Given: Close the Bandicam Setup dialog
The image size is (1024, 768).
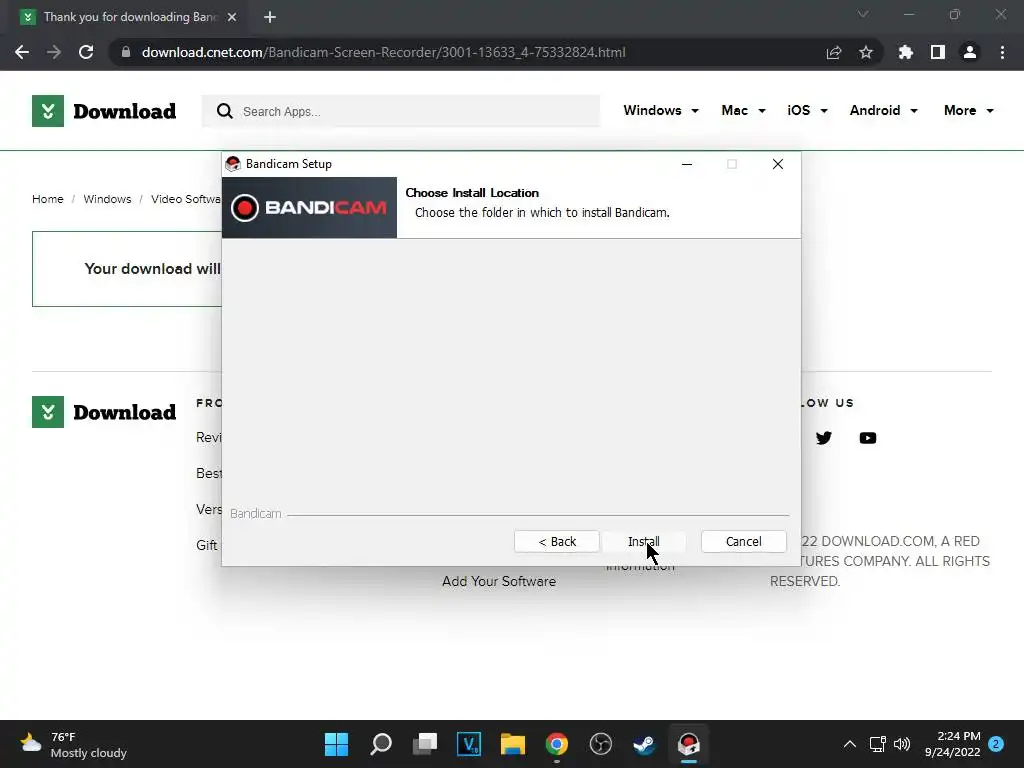Looking at the screenshot, I should (777, 164).
